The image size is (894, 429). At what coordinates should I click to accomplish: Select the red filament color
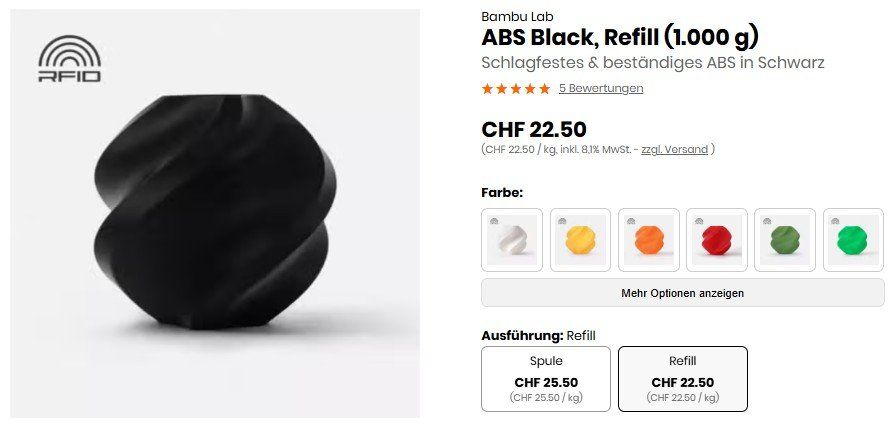pos(716,240)
